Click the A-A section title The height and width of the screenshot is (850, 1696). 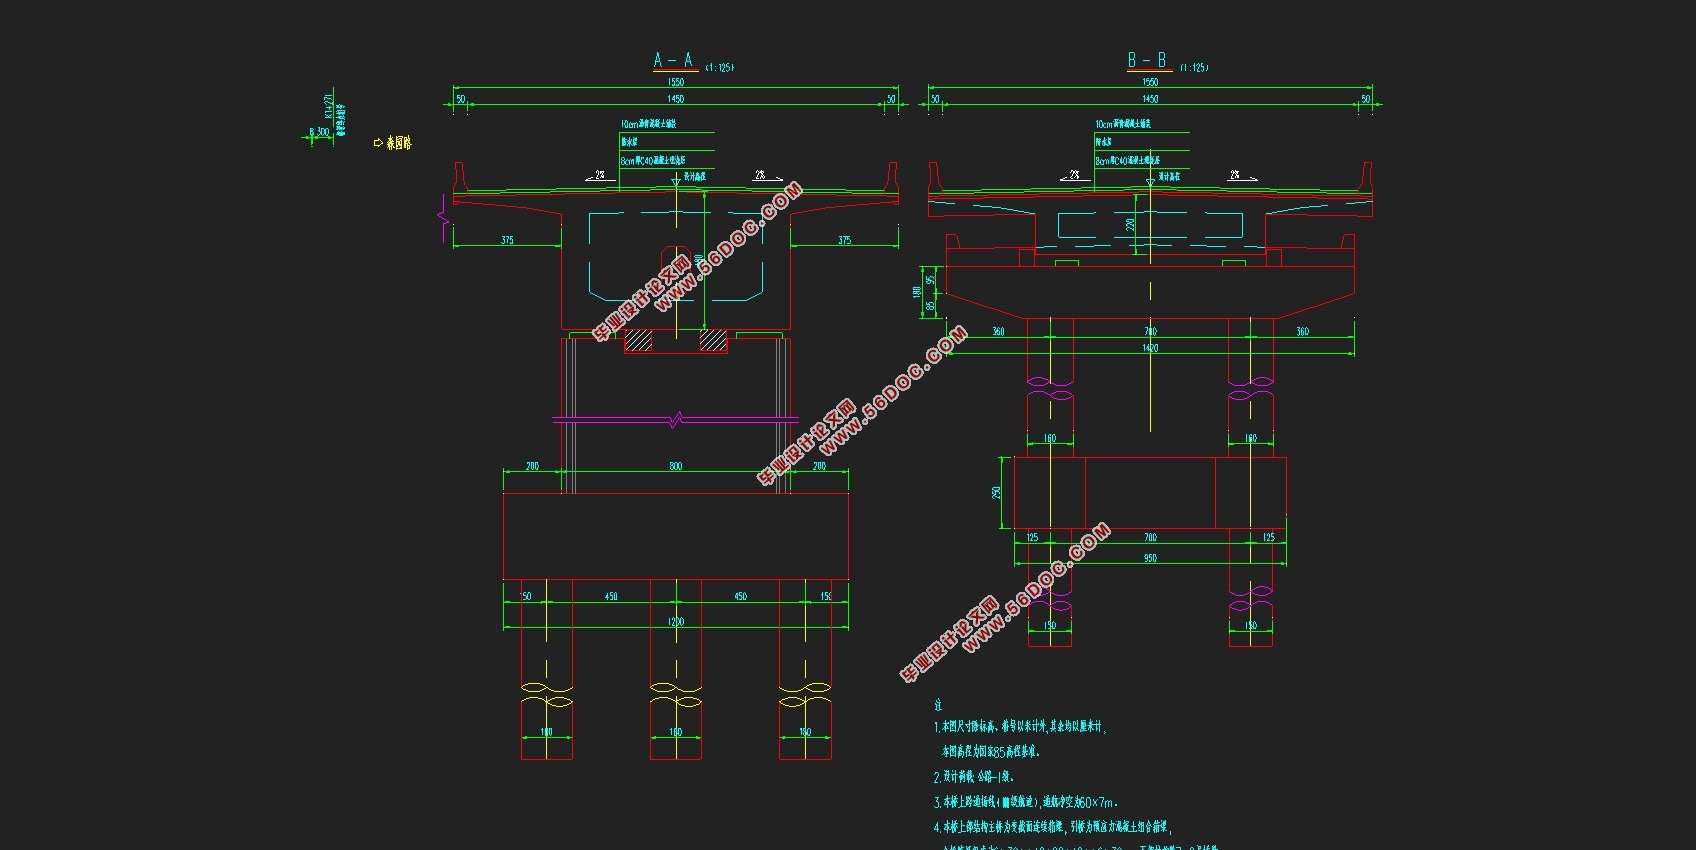673,61
